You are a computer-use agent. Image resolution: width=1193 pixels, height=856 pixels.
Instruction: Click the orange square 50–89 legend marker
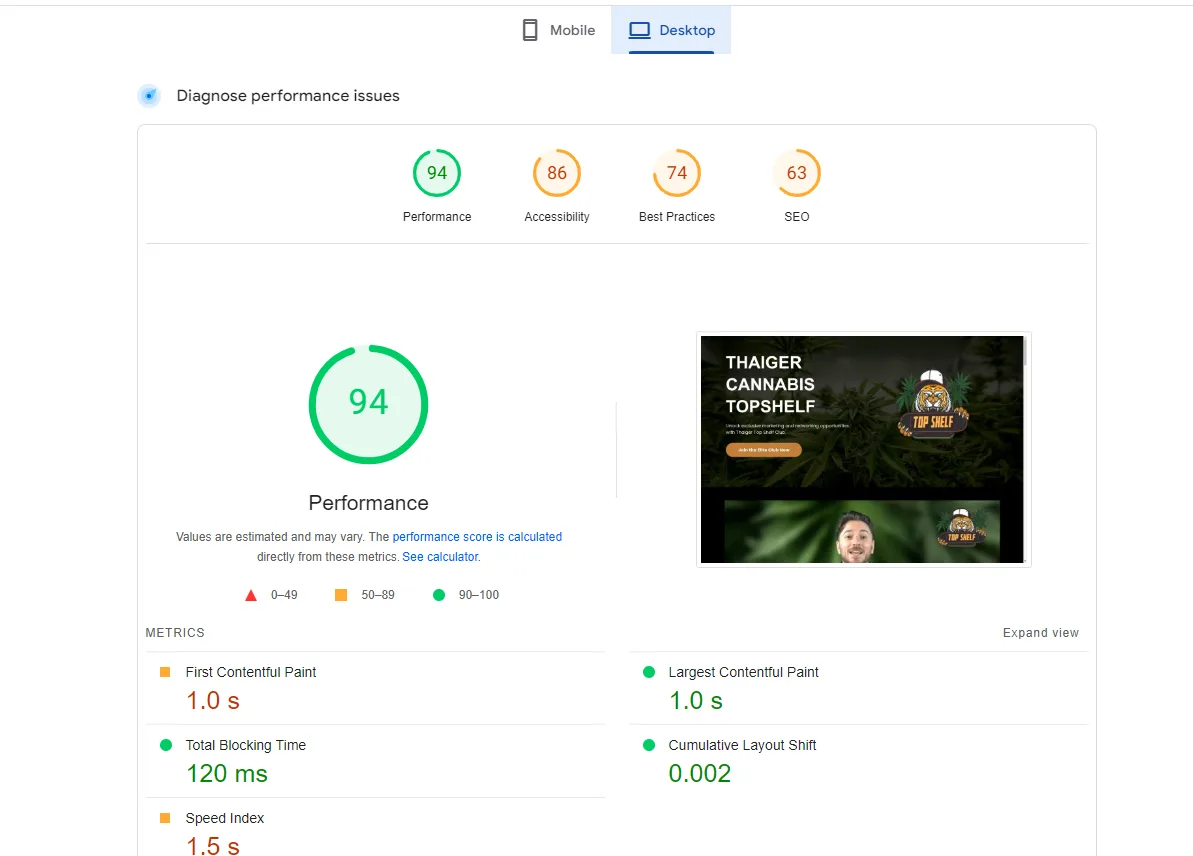point(341,595)
